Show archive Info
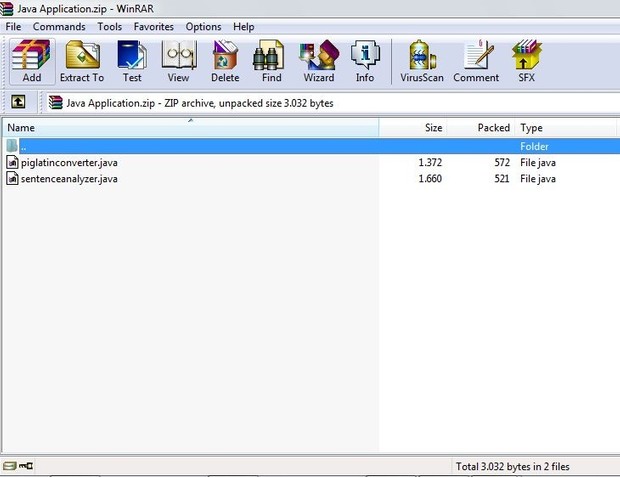This screenshot has width=620, height=477. coord(365,61)
